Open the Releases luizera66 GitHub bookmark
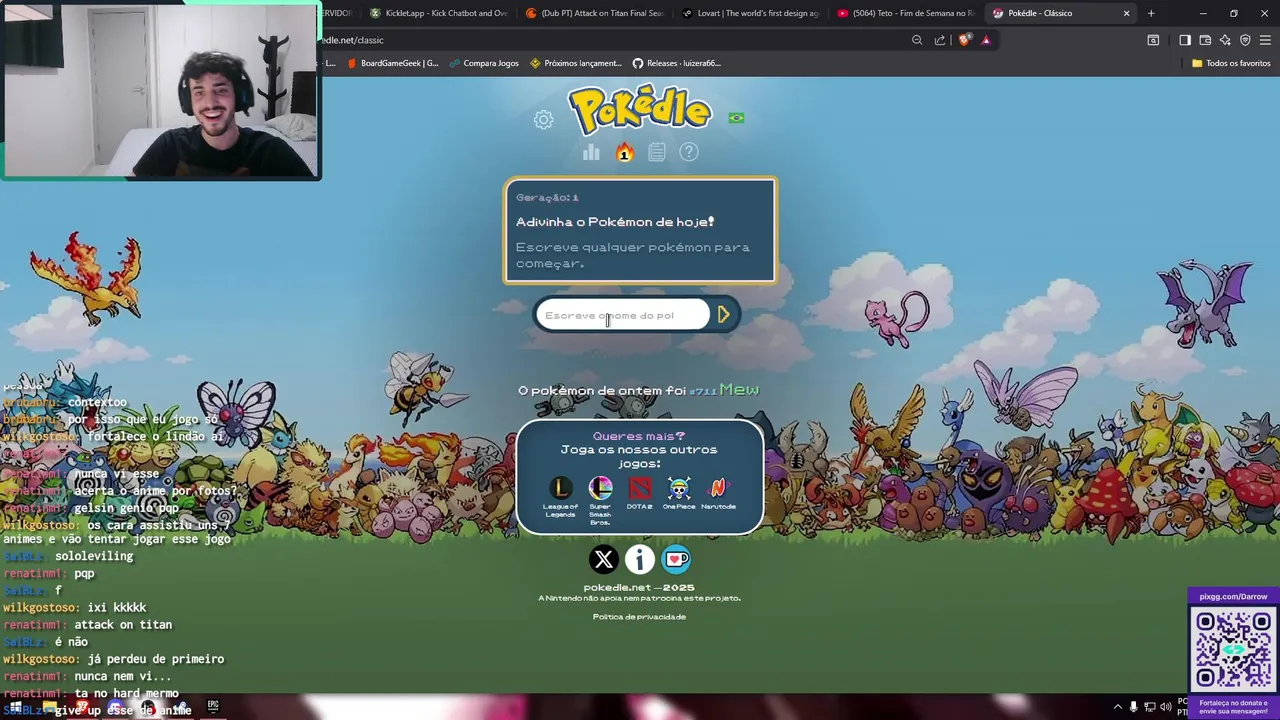 click(x=677, y=63)
